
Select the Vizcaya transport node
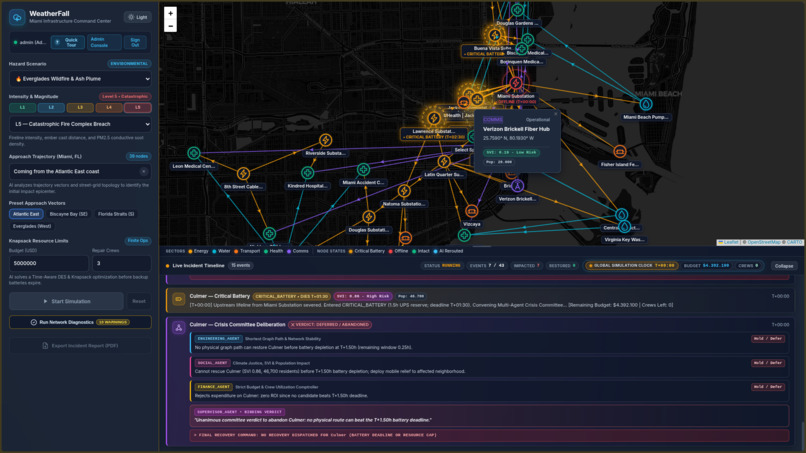click(x=471, y=211)
